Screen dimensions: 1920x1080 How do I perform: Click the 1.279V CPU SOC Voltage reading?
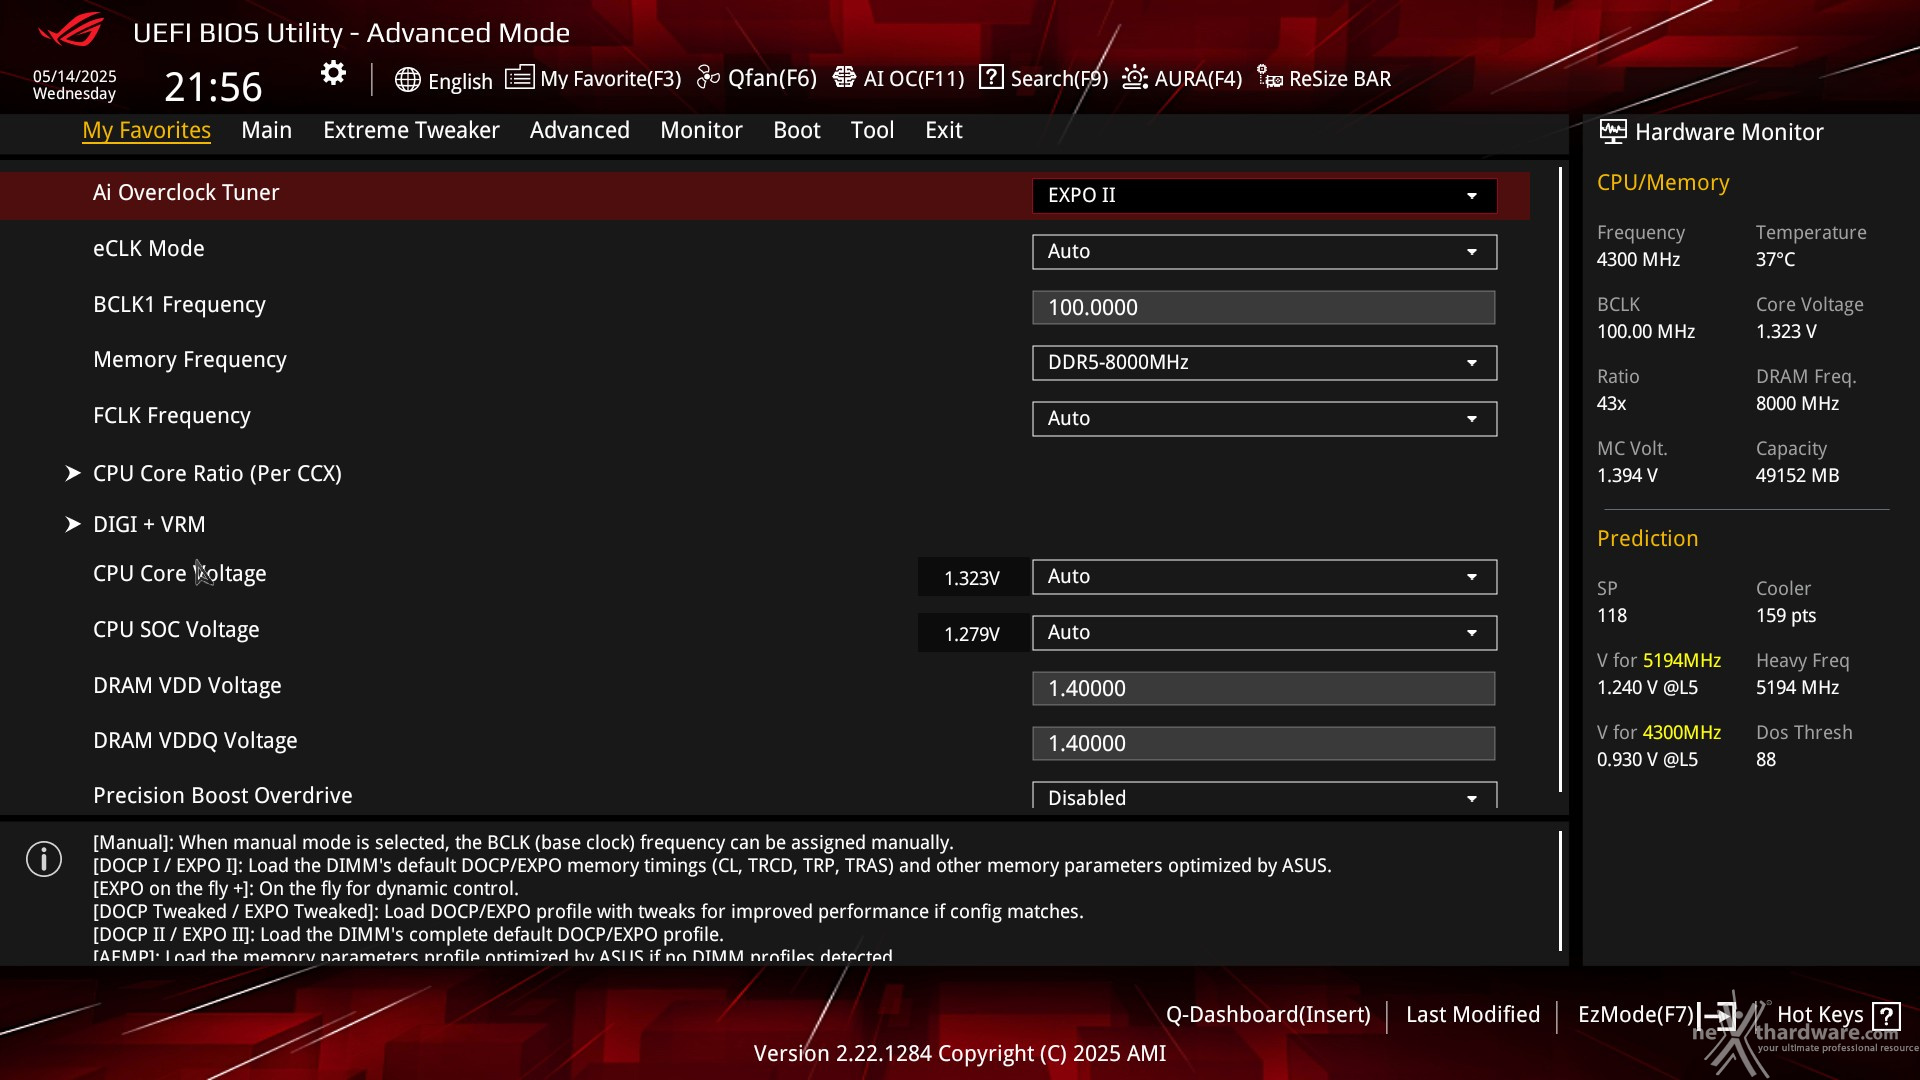coord(972,634)
